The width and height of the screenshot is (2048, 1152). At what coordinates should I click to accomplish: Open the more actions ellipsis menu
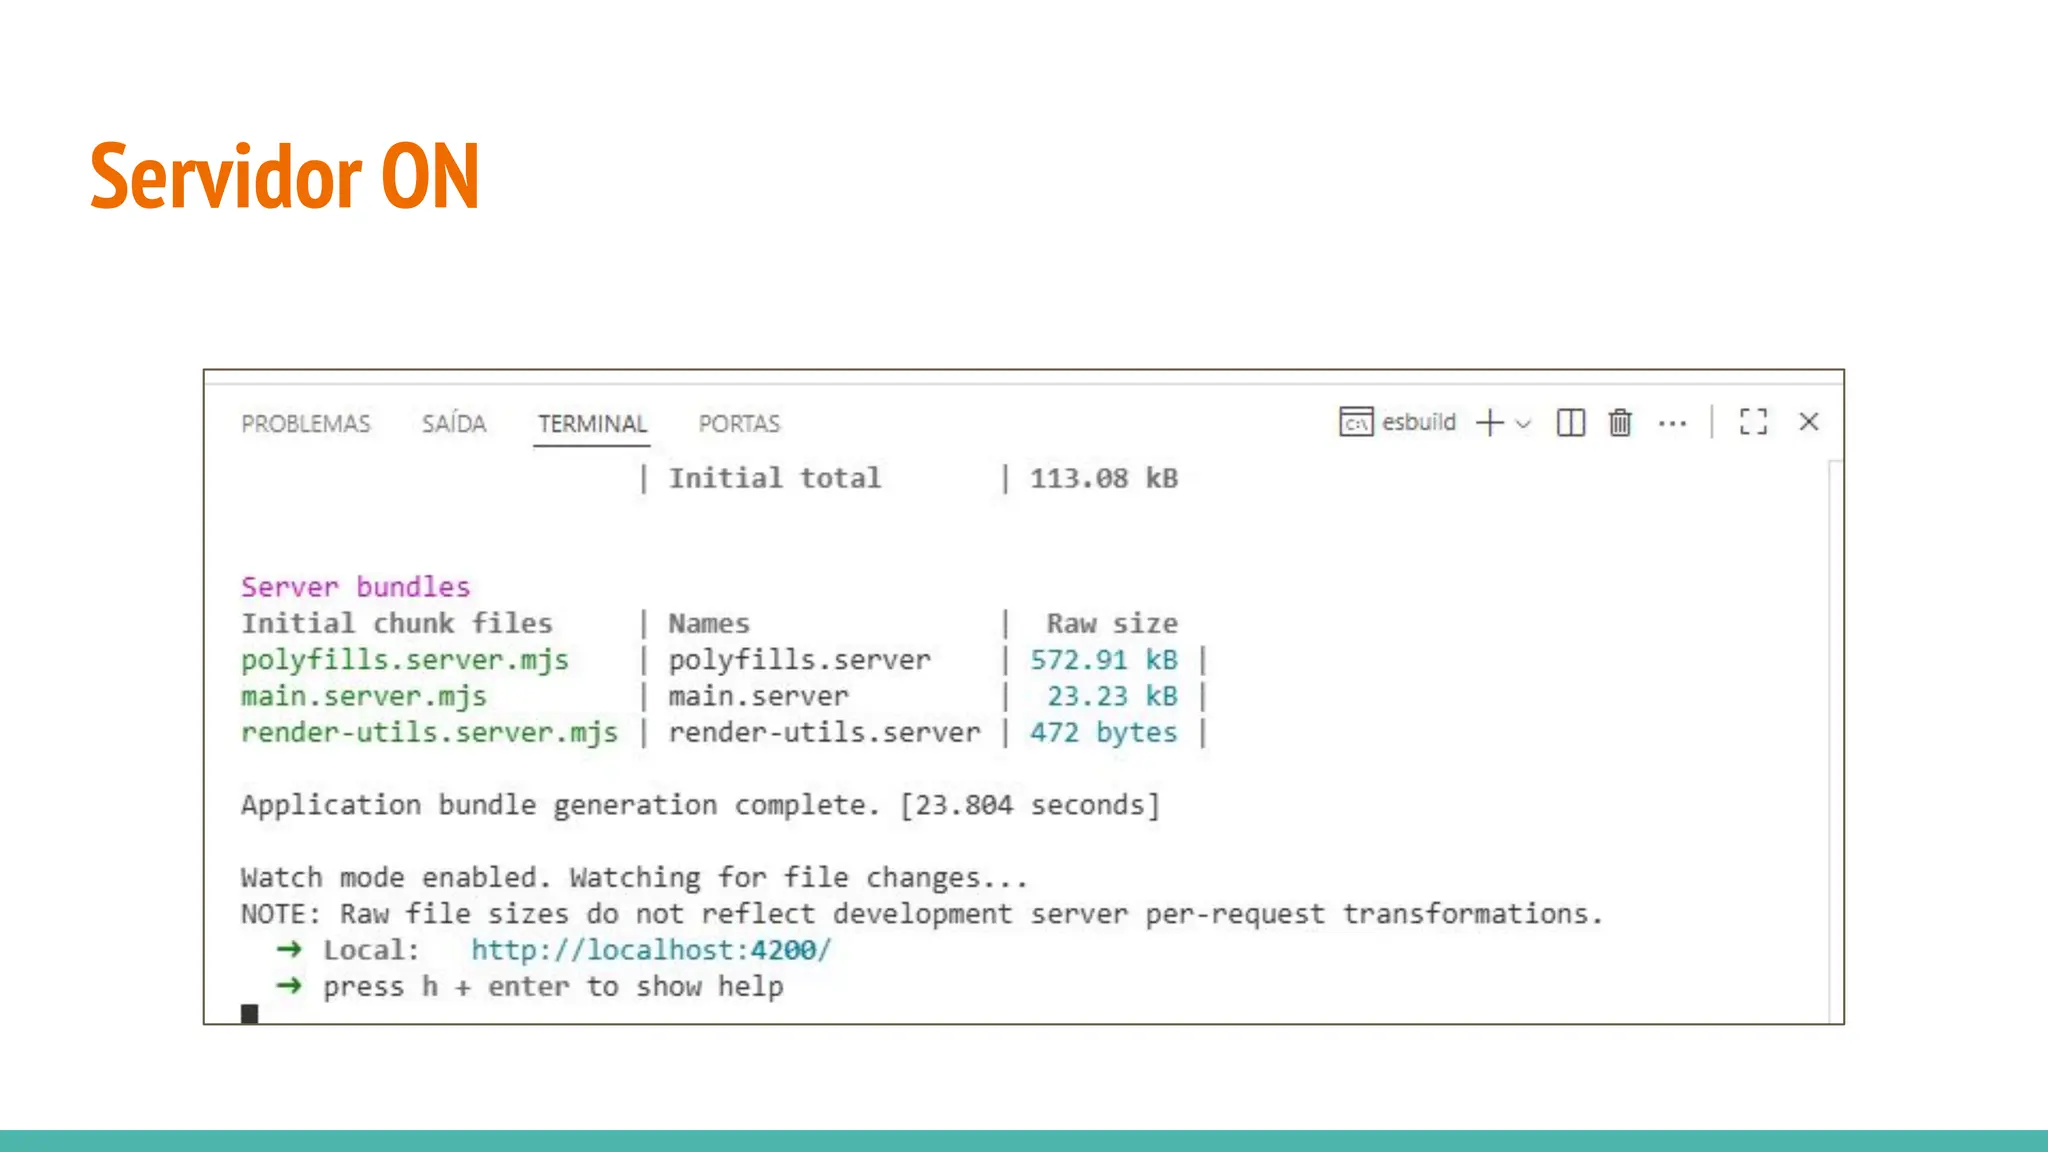pos(1672,423)
